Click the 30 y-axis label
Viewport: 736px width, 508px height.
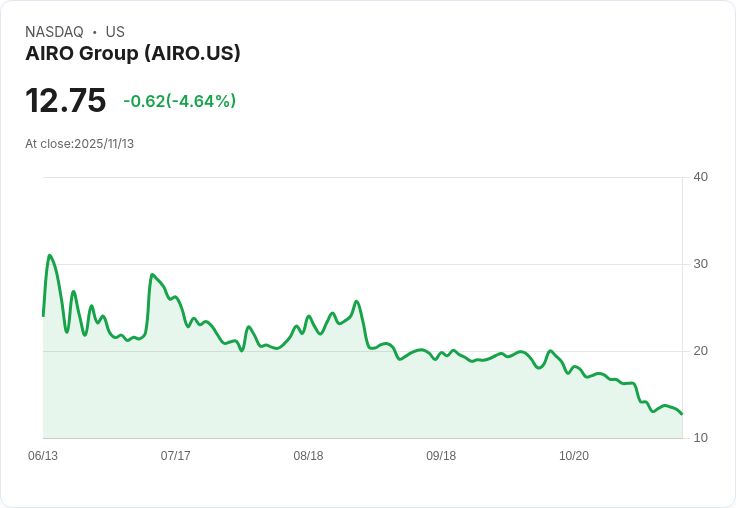[x=700, y=264]
